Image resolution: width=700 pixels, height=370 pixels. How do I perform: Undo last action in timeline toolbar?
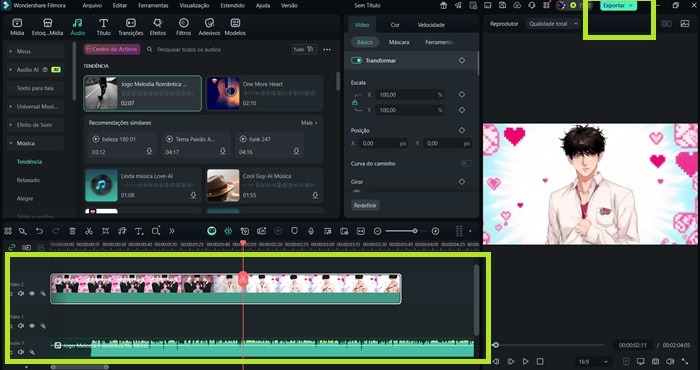pos(39,231)
